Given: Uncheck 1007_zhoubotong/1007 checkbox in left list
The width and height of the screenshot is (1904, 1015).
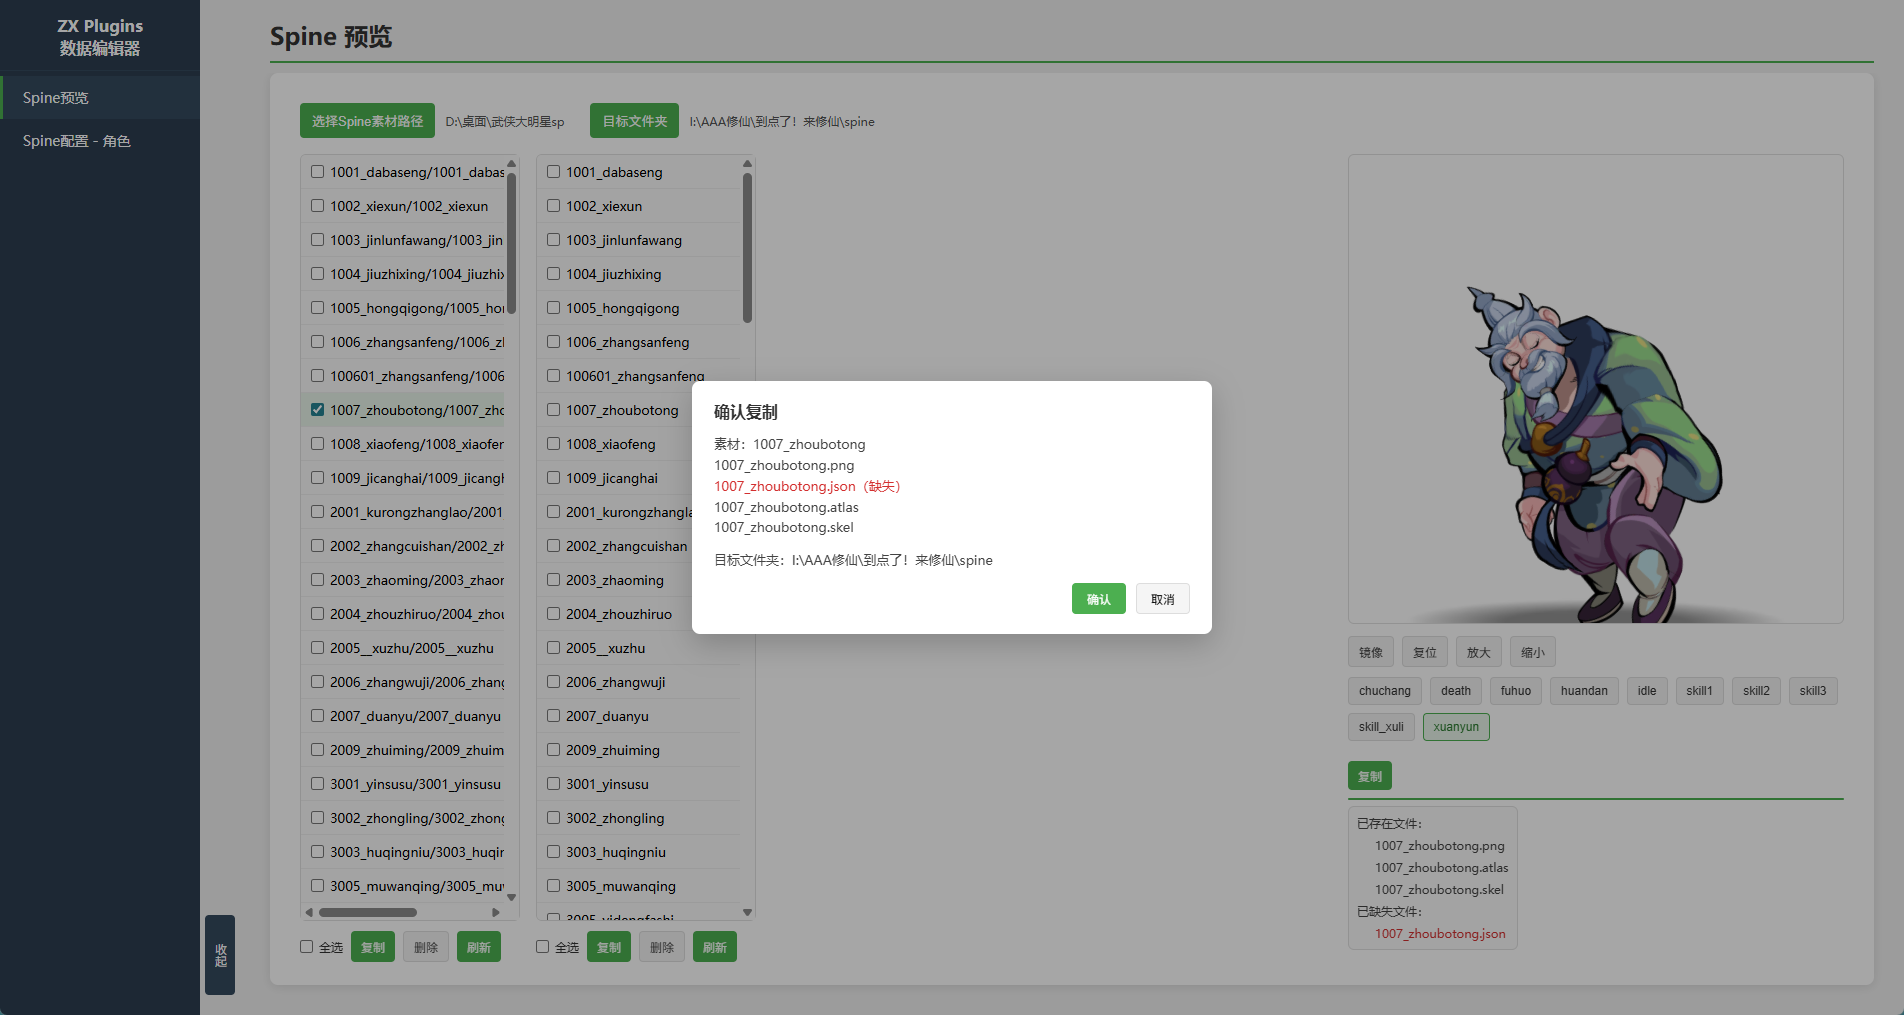Looking at the screenshot, I should [317, 410].
